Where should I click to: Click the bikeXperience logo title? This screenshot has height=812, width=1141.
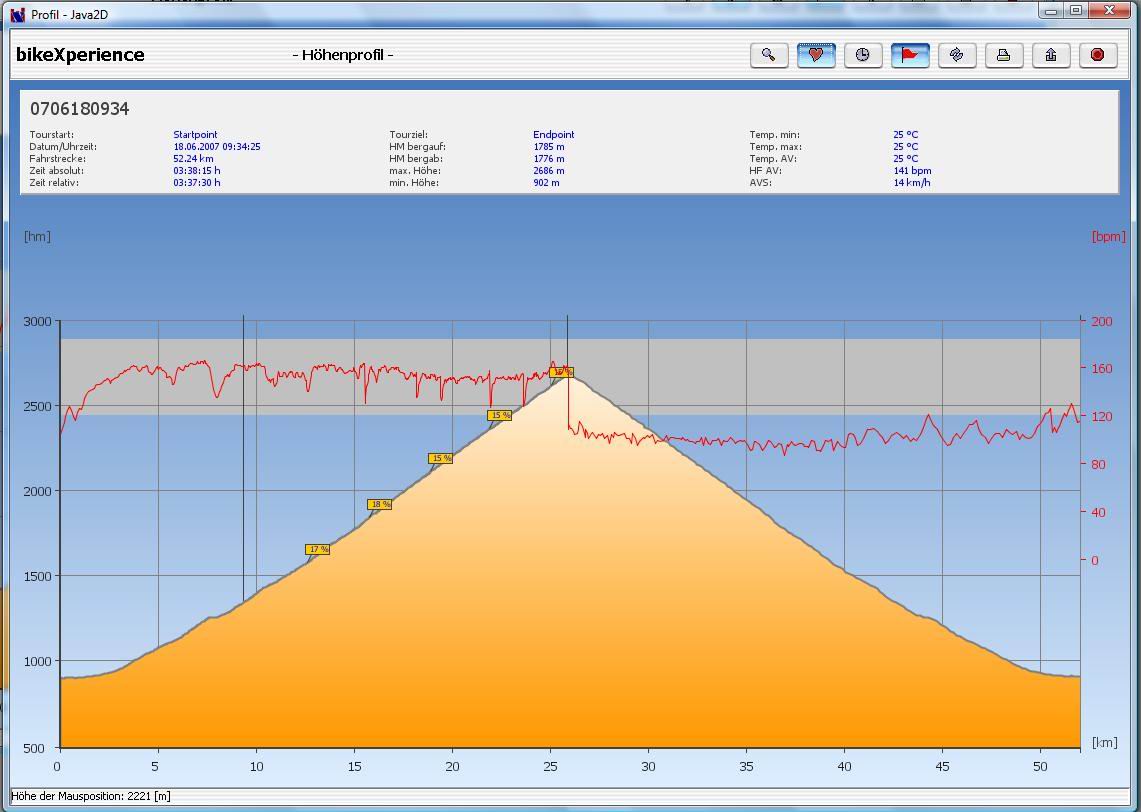[x=80, y=55]
